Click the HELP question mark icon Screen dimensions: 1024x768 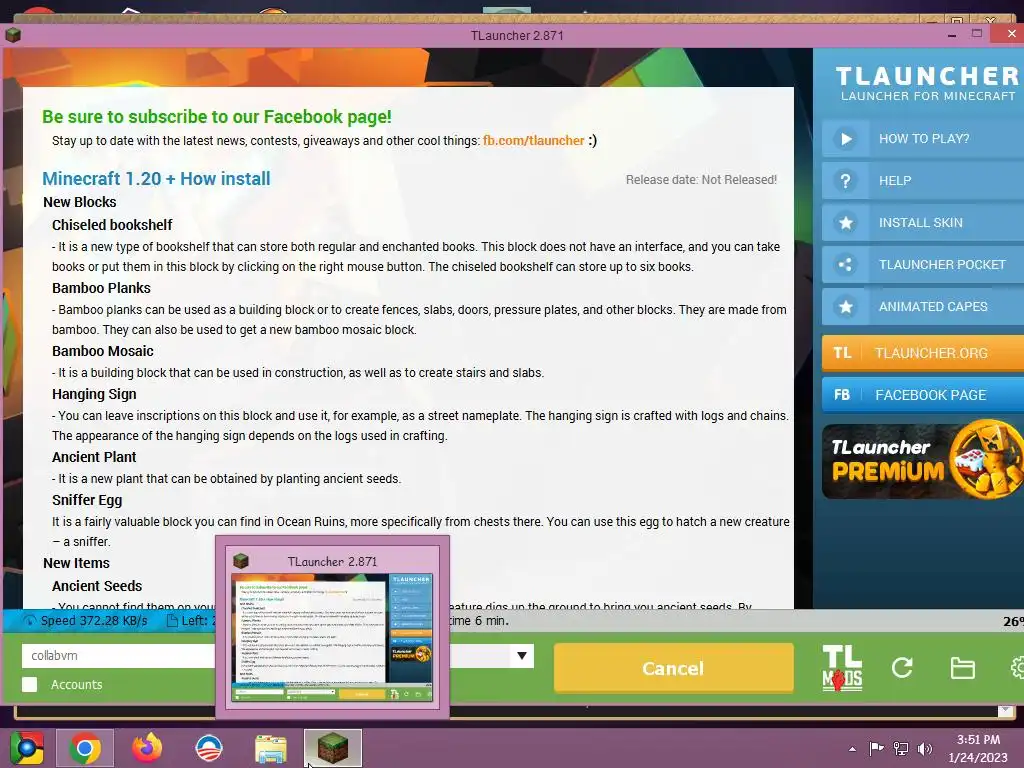[845, 180]
